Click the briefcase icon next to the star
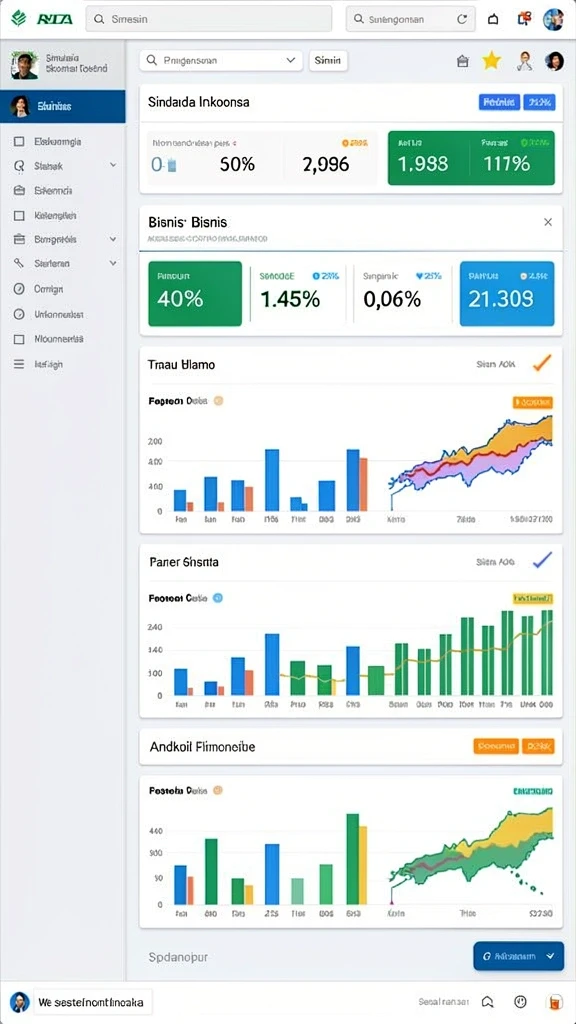The image size is (576, 1024). point(463,61)
